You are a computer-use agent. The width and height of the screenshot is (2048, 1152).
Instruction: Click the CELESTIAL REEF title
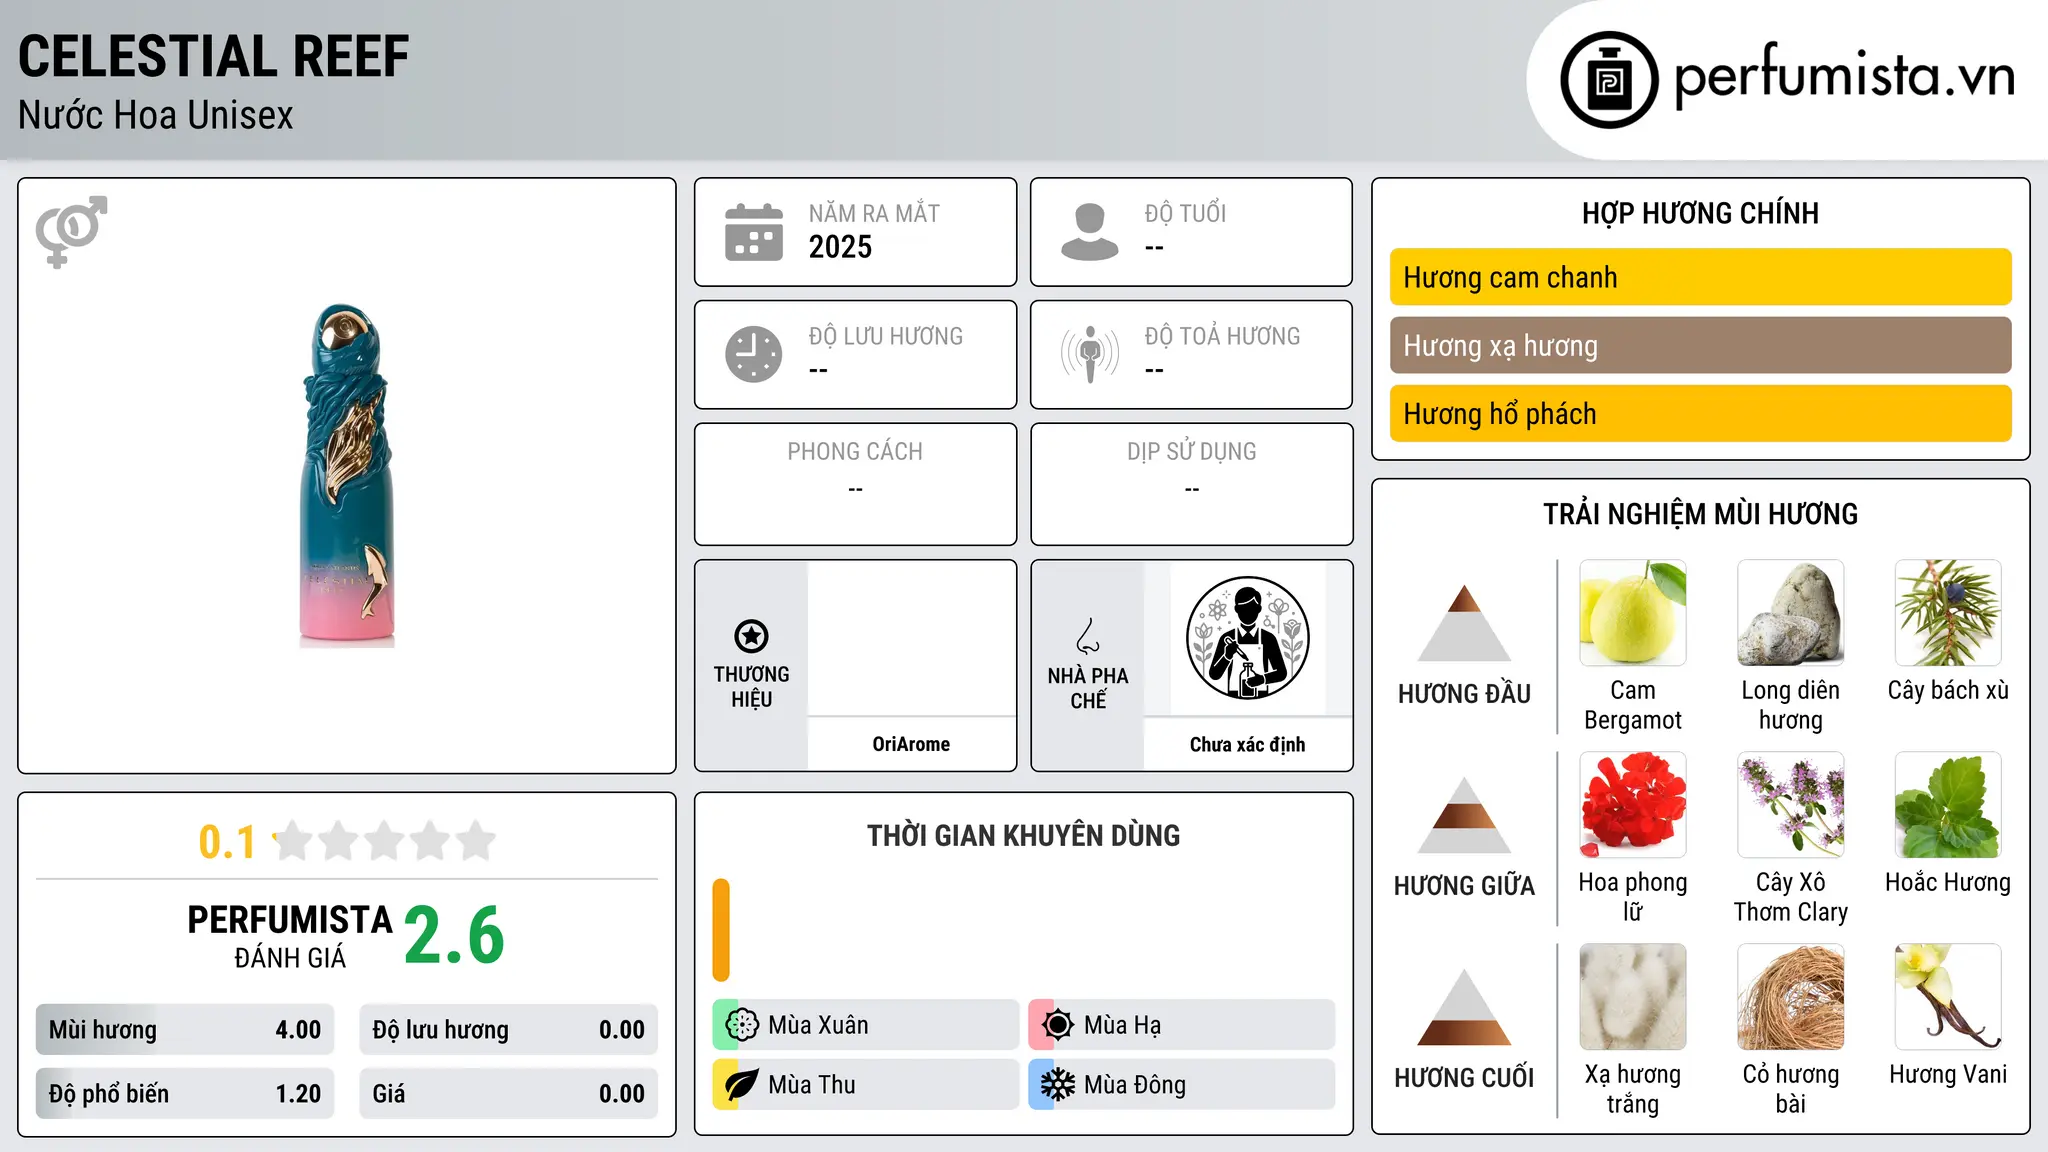214,56
